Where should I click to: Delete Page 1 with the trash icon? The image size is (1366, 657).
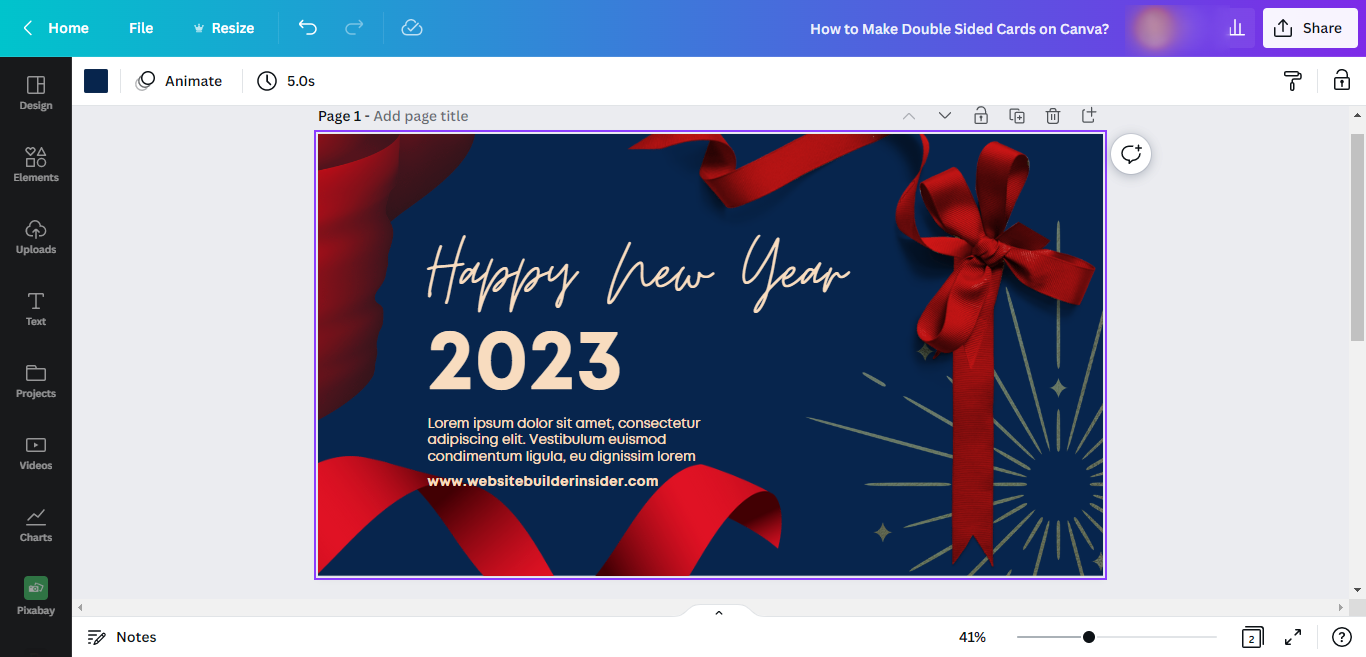point(1053,116)
